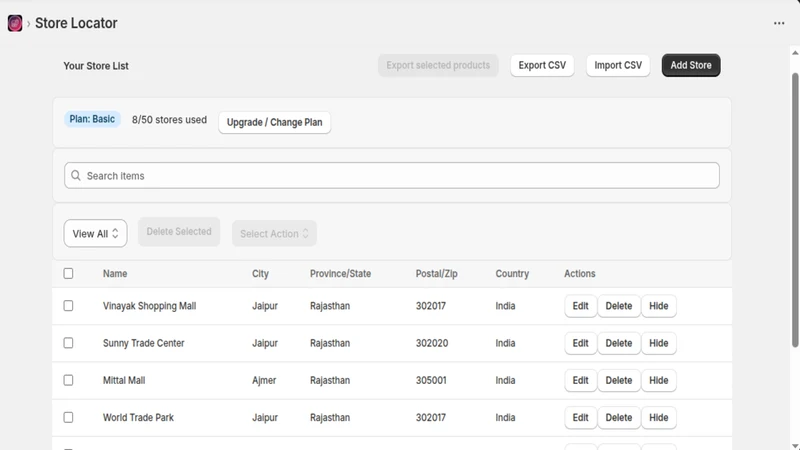Click the 8/50 stores used text
This screenshot has width=800, height=450.
click(169, 119)
